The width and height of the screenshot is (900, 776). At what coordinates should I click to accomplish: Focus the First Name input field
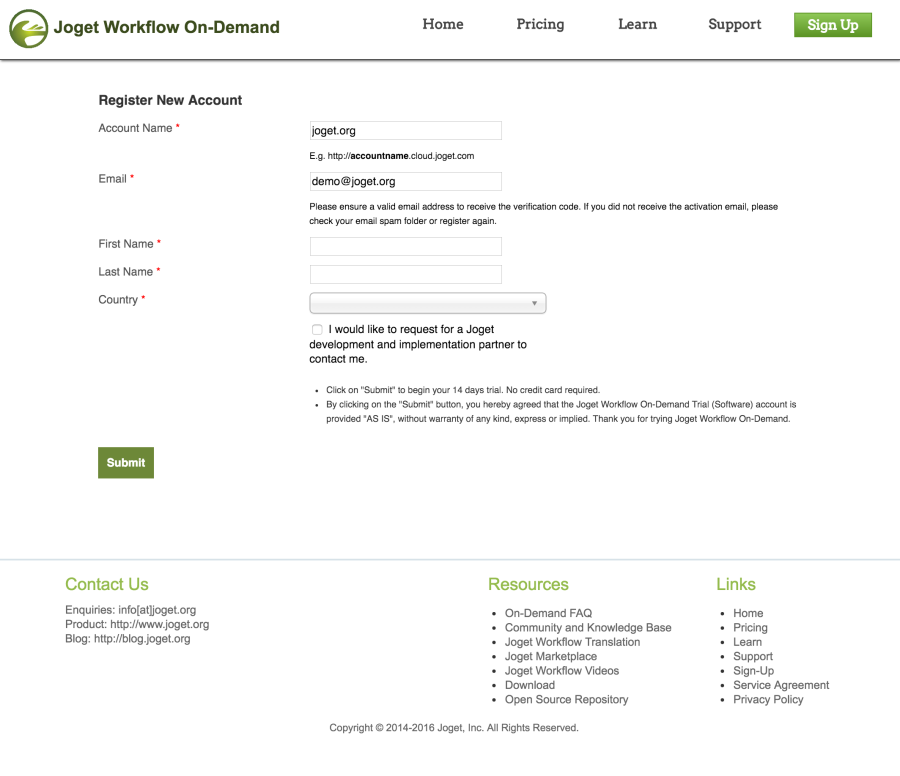click(x=405, y=246)
